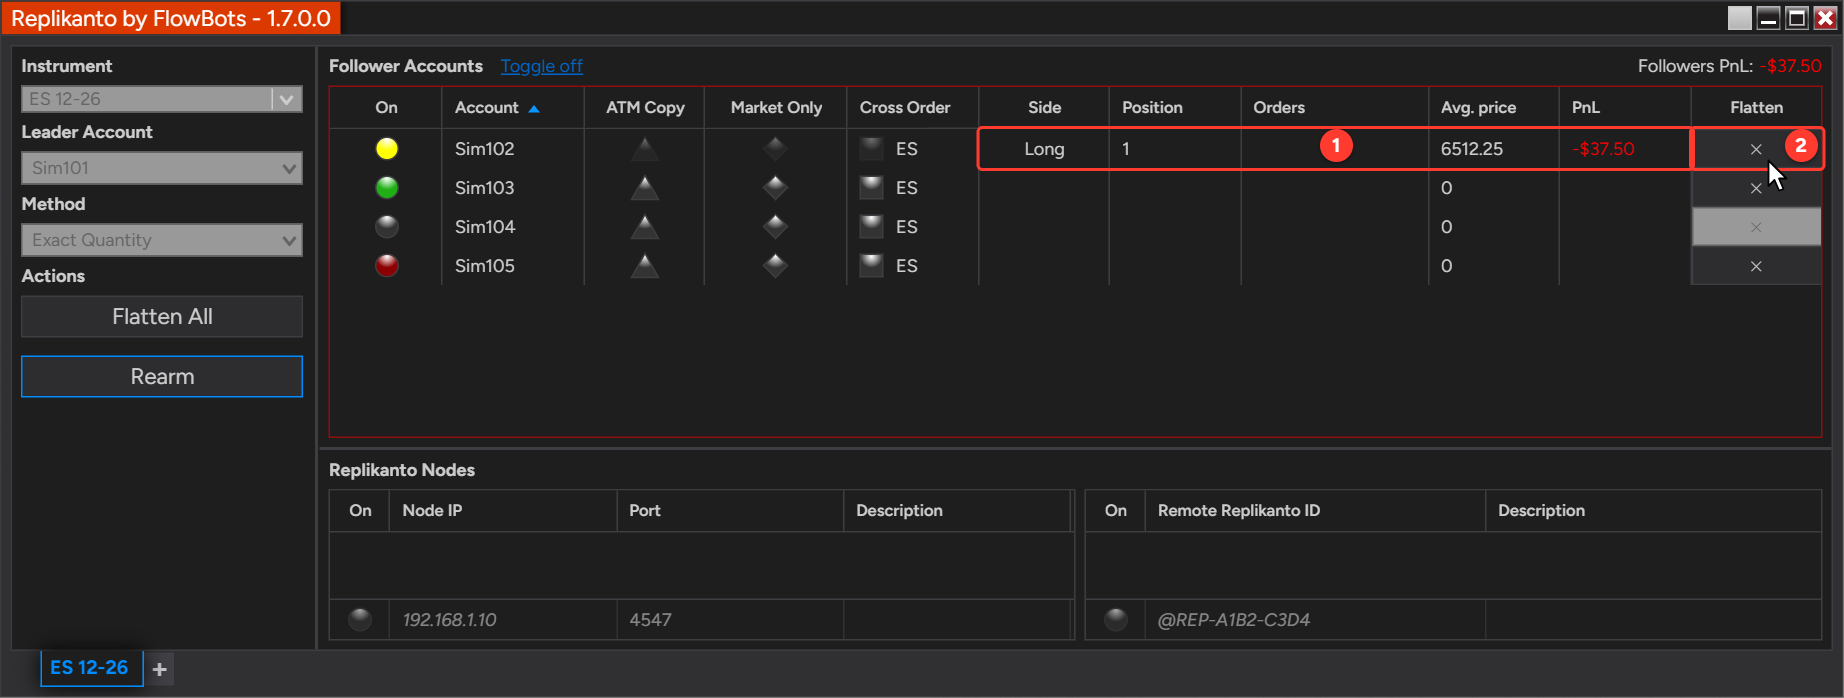Toggle the Sim105 red status light
1844x698 pixels.
(x=386, y=266)
